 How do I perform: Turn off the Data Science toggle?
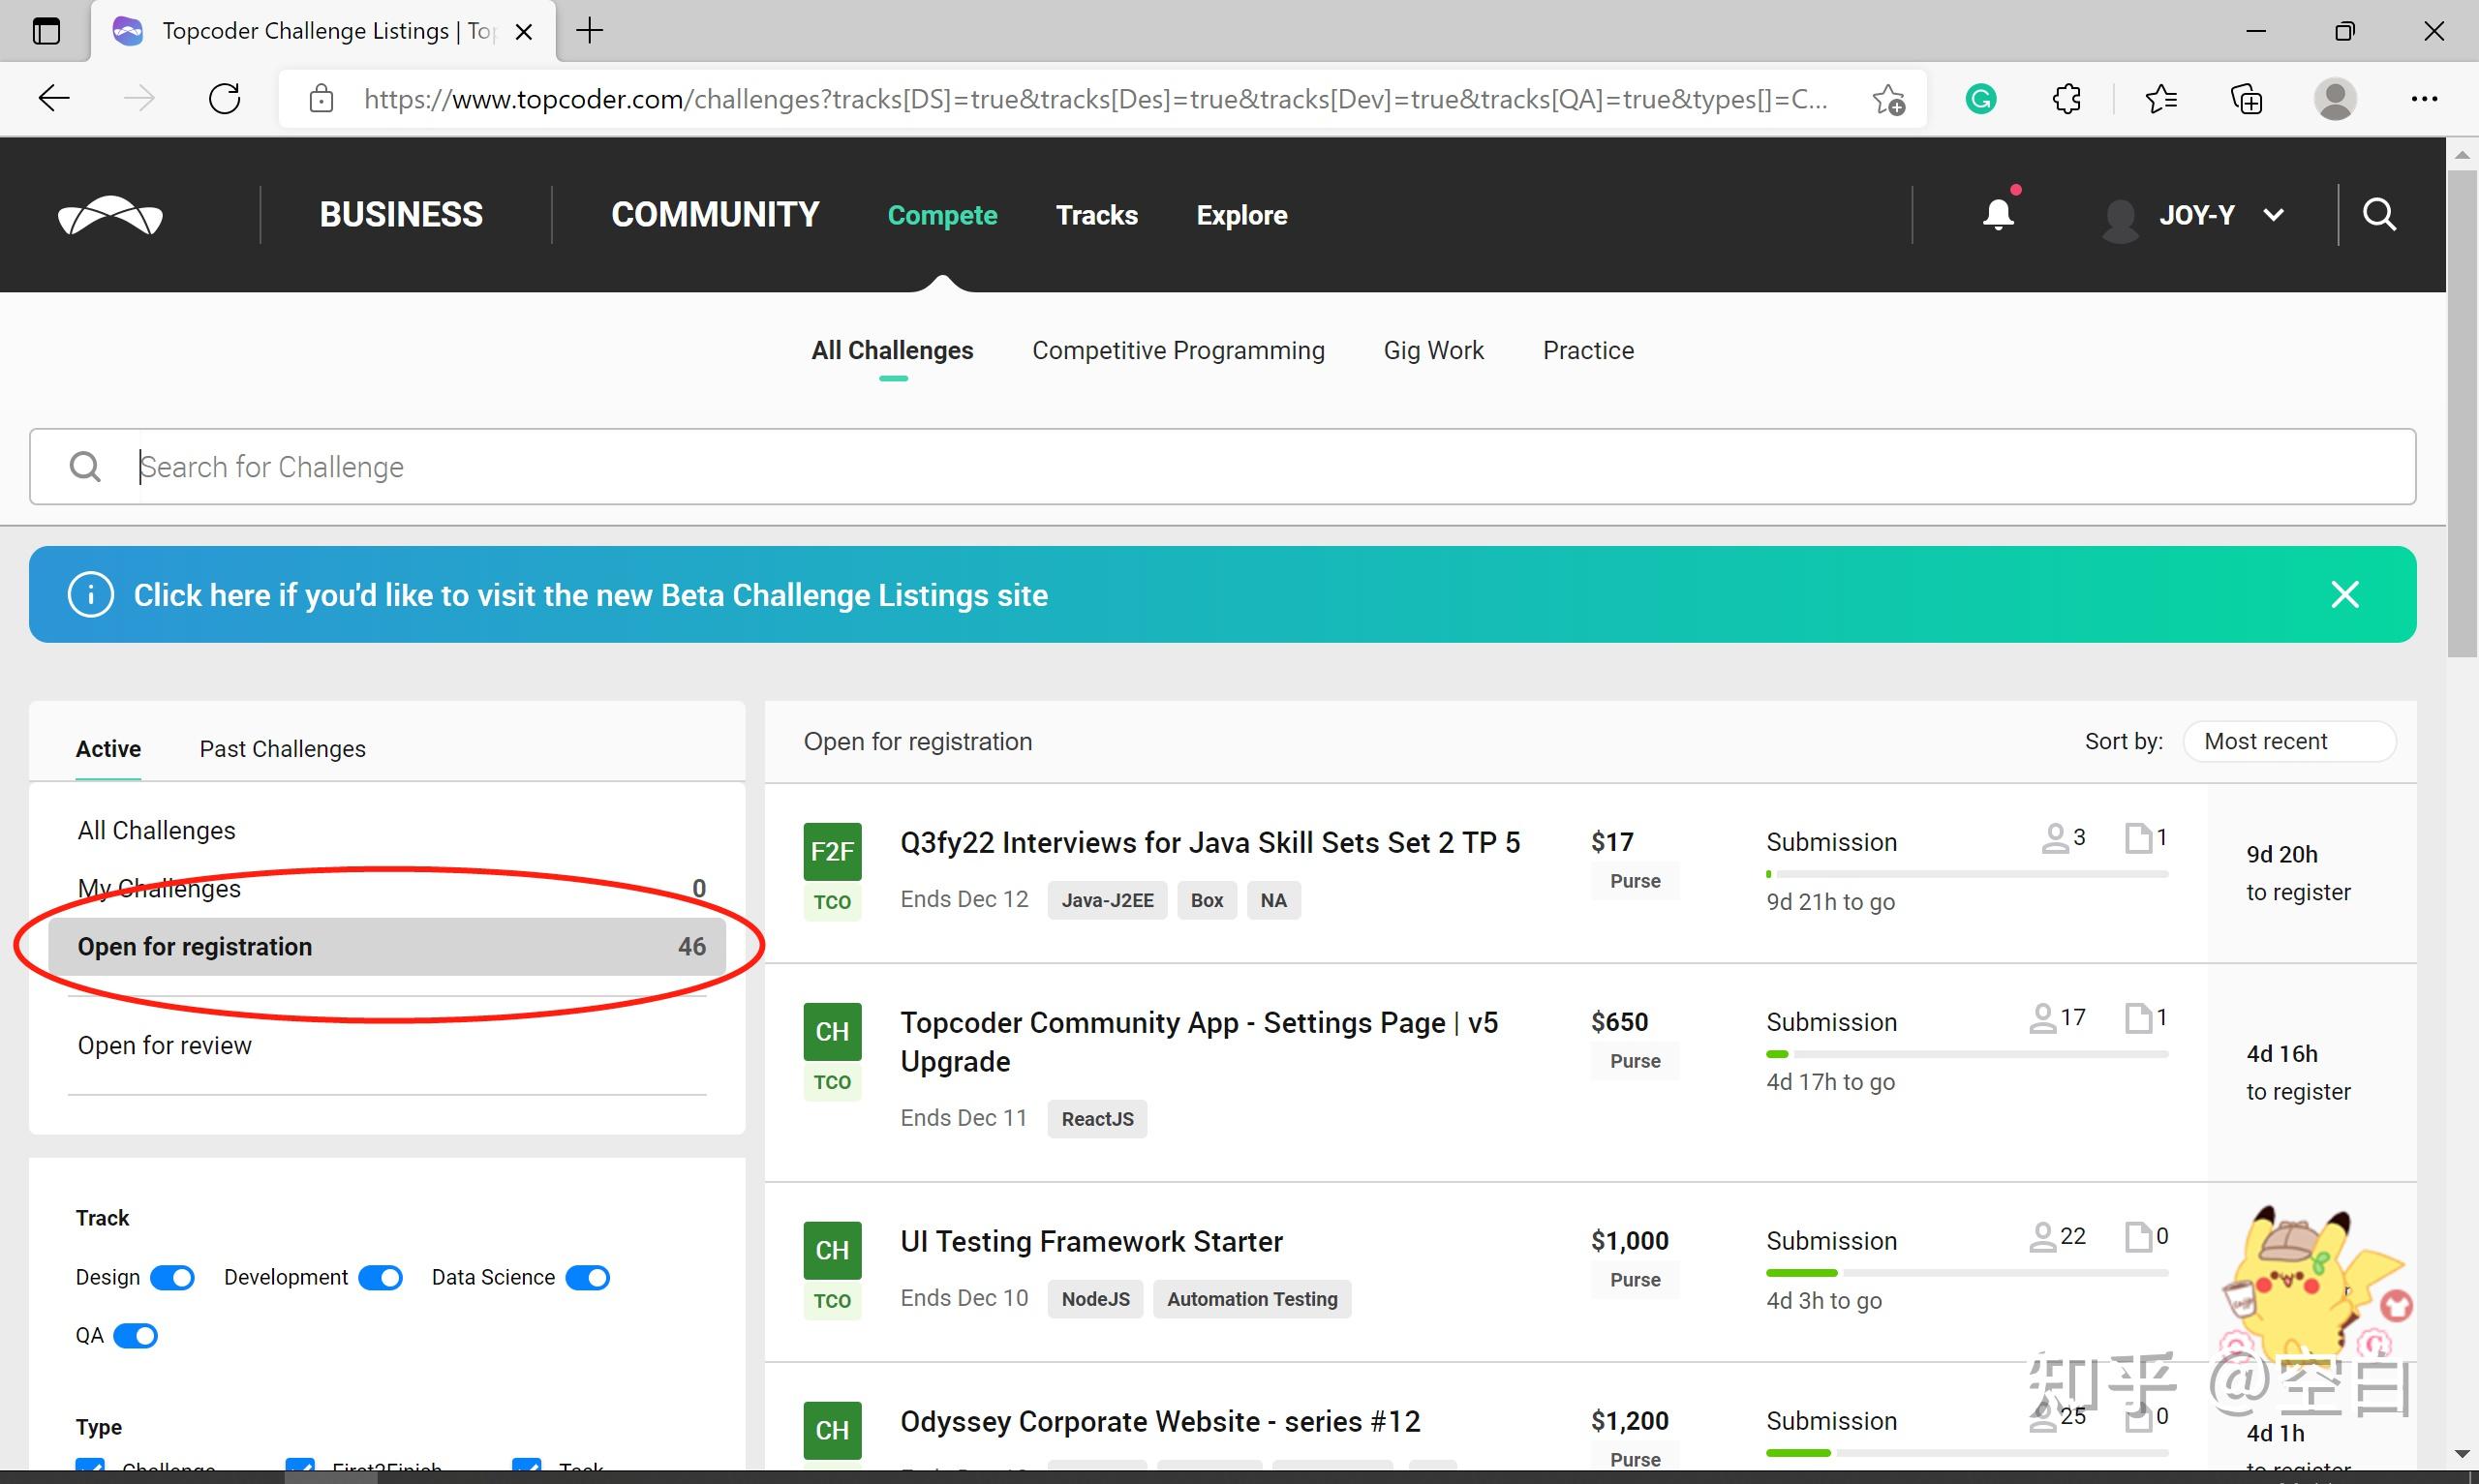tap(588, 1278)
